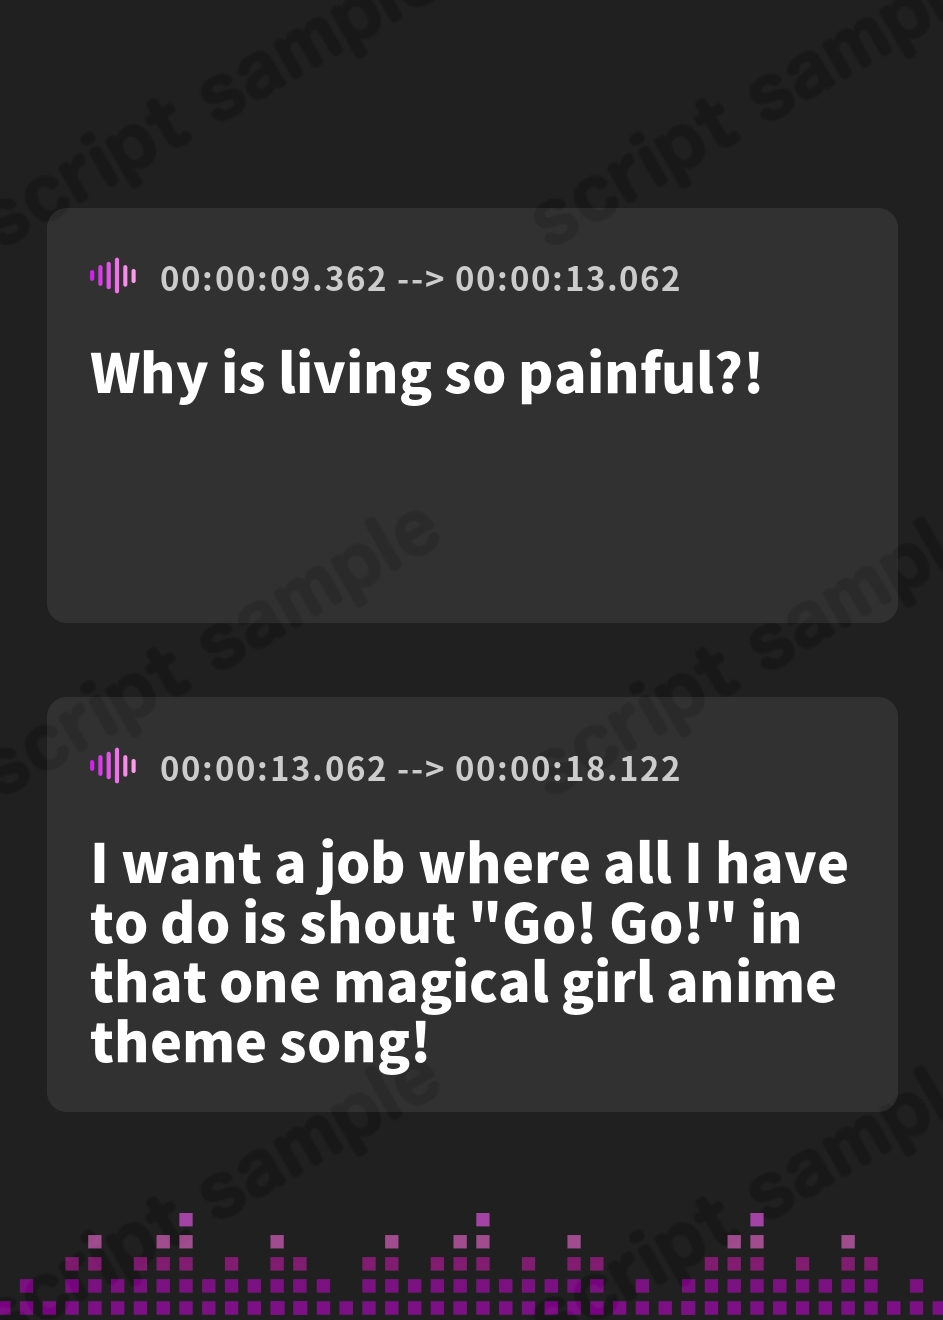The width and height of the screenshot is (943, 1320).
Task: Click the start time 00:00:09.362
Action: pyautogui.click(x=273, y=278)
